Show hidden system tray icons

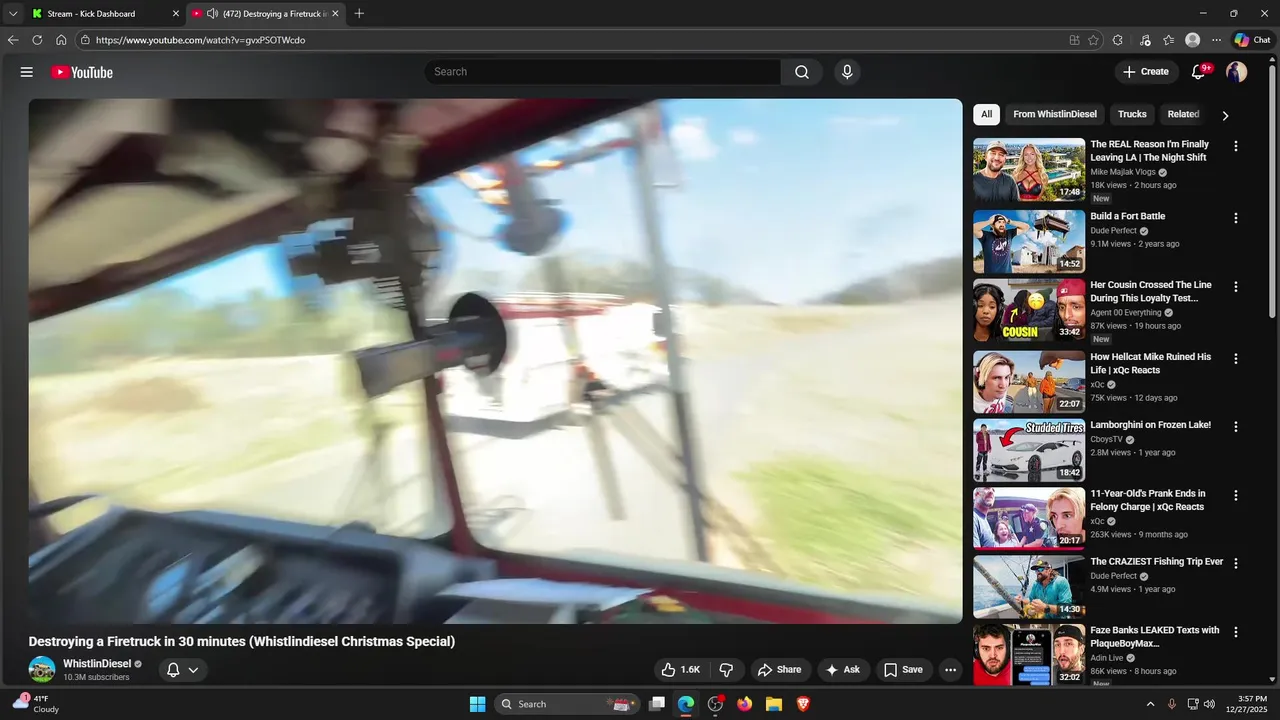[1150, 704]
